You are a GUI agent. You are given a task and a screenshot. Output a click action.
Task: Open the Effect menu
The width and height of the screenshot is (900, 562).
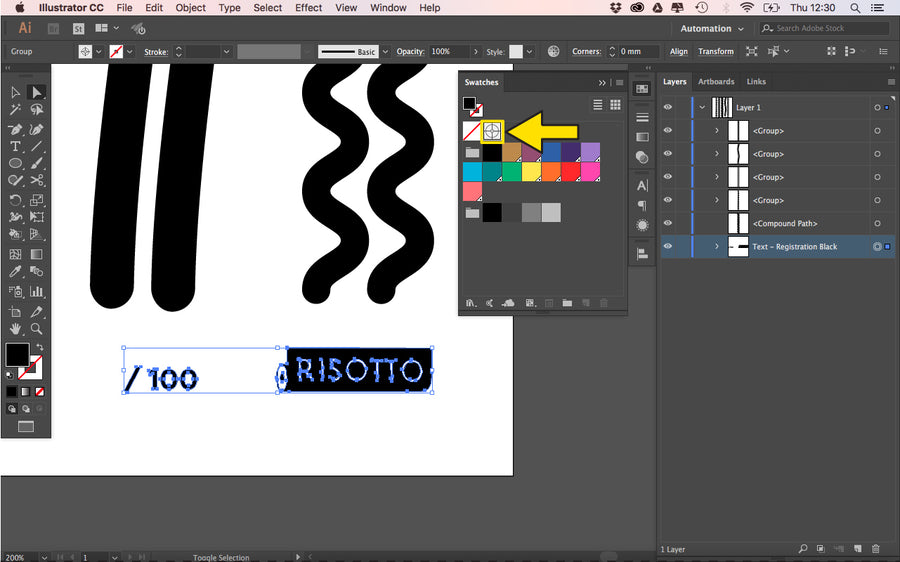click(x=308, y=8)
